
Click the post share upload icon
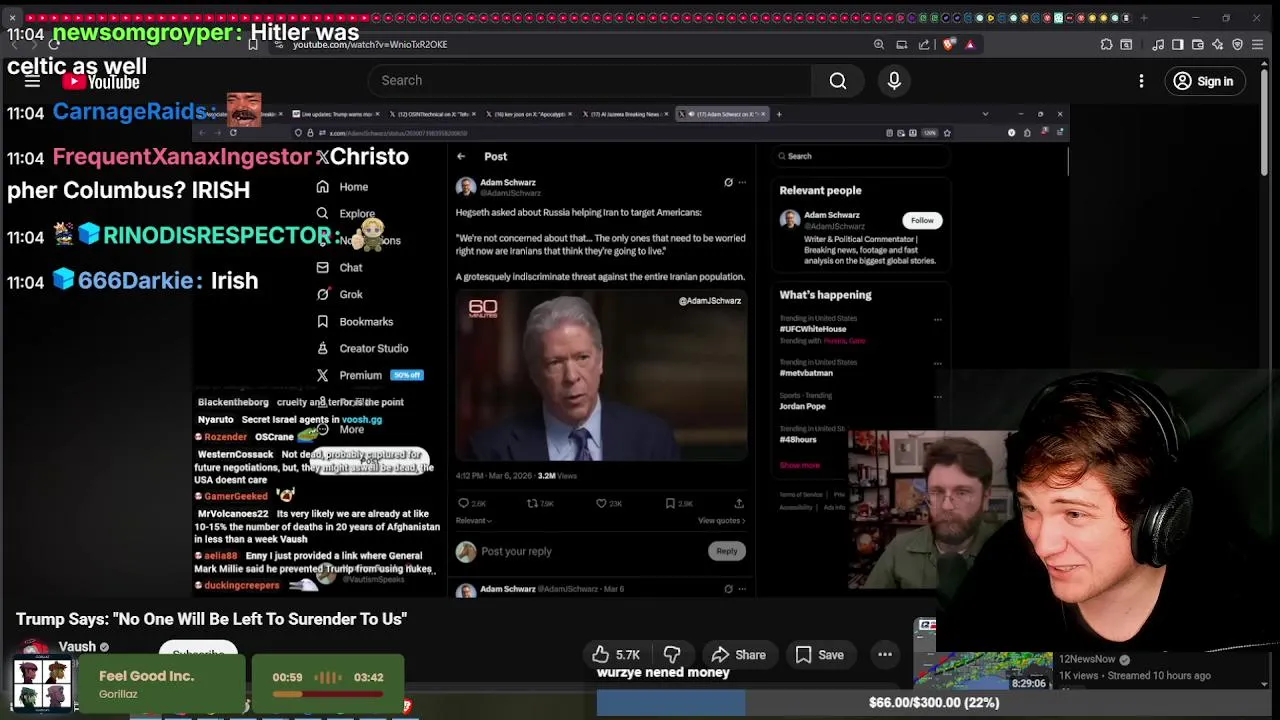pyautogui.click(x=739, y=504)
